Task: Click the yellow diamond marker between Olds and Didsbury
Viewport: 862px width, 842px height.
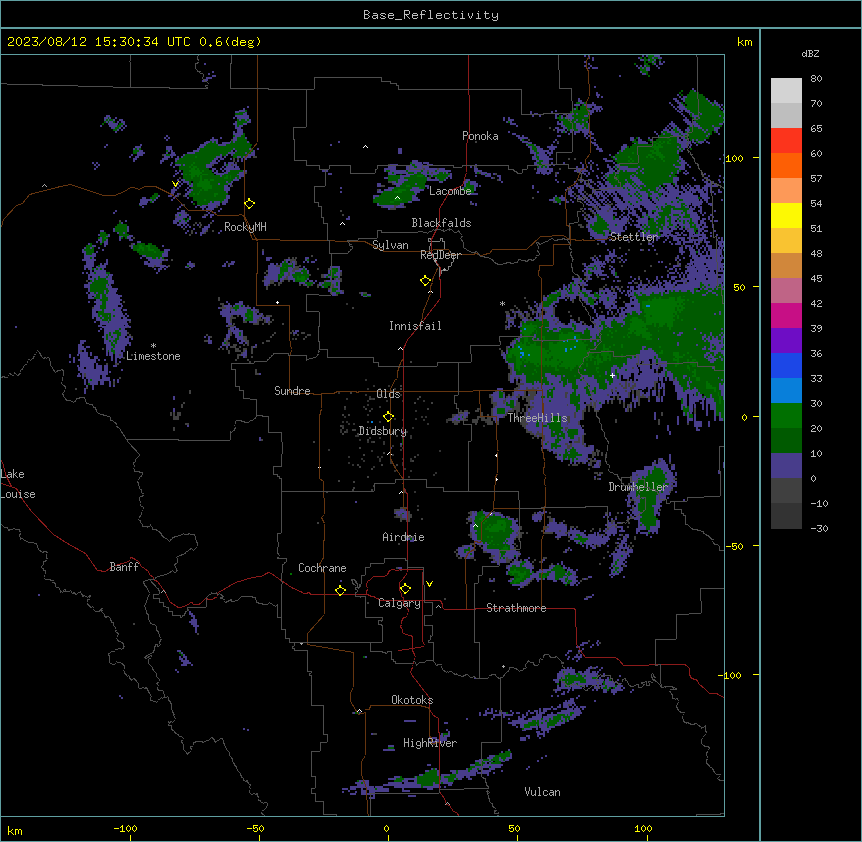Action: tap(389, 417)
